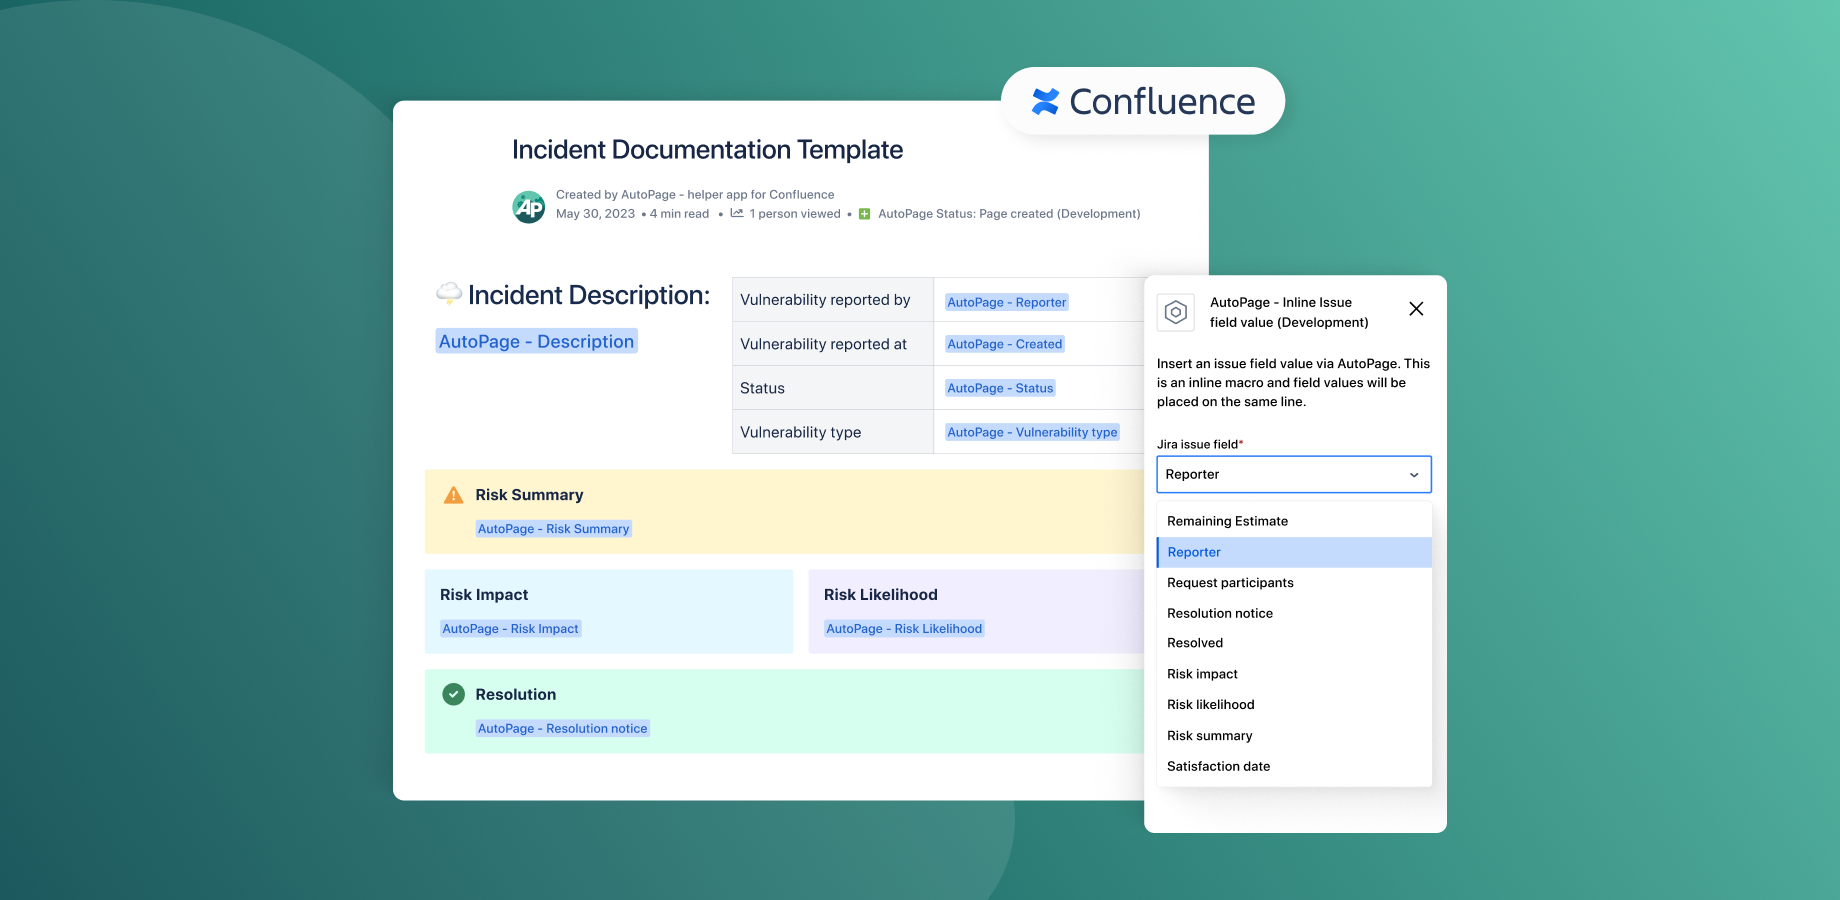Click the page views analytics icon
Image resolution: width=1840 pixels, height=900 pixels.
737,213
